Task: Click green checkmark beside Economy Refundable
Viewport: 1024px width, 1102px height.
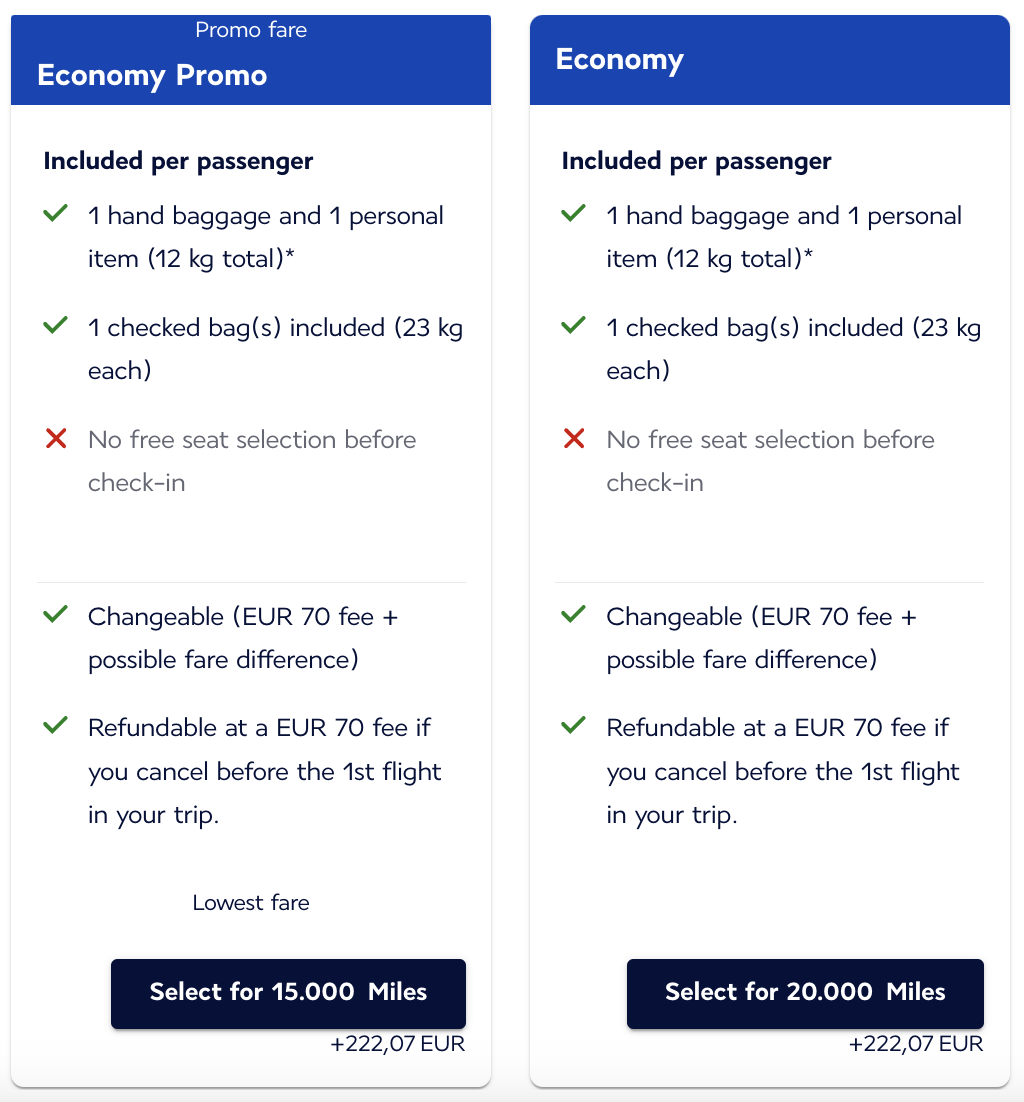Action: click(x=573, y=726)
